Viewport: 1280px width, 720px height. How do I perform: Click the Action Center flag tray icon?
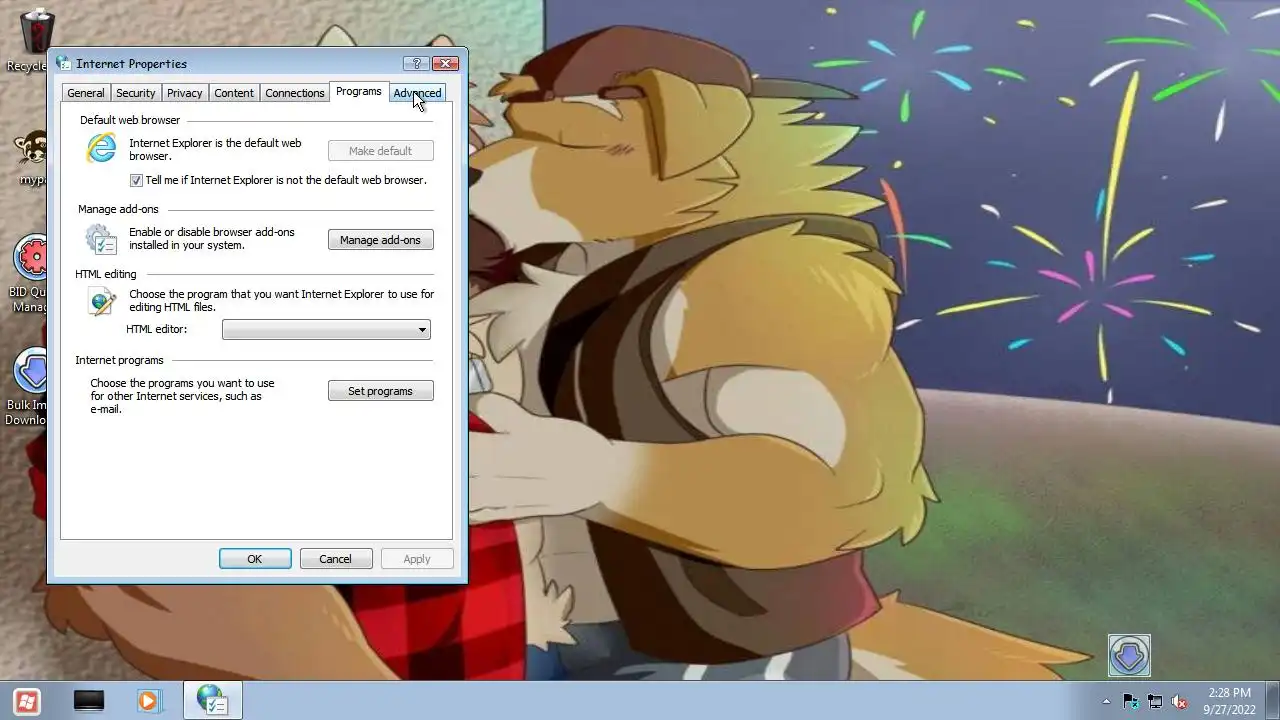(1130, 701)
